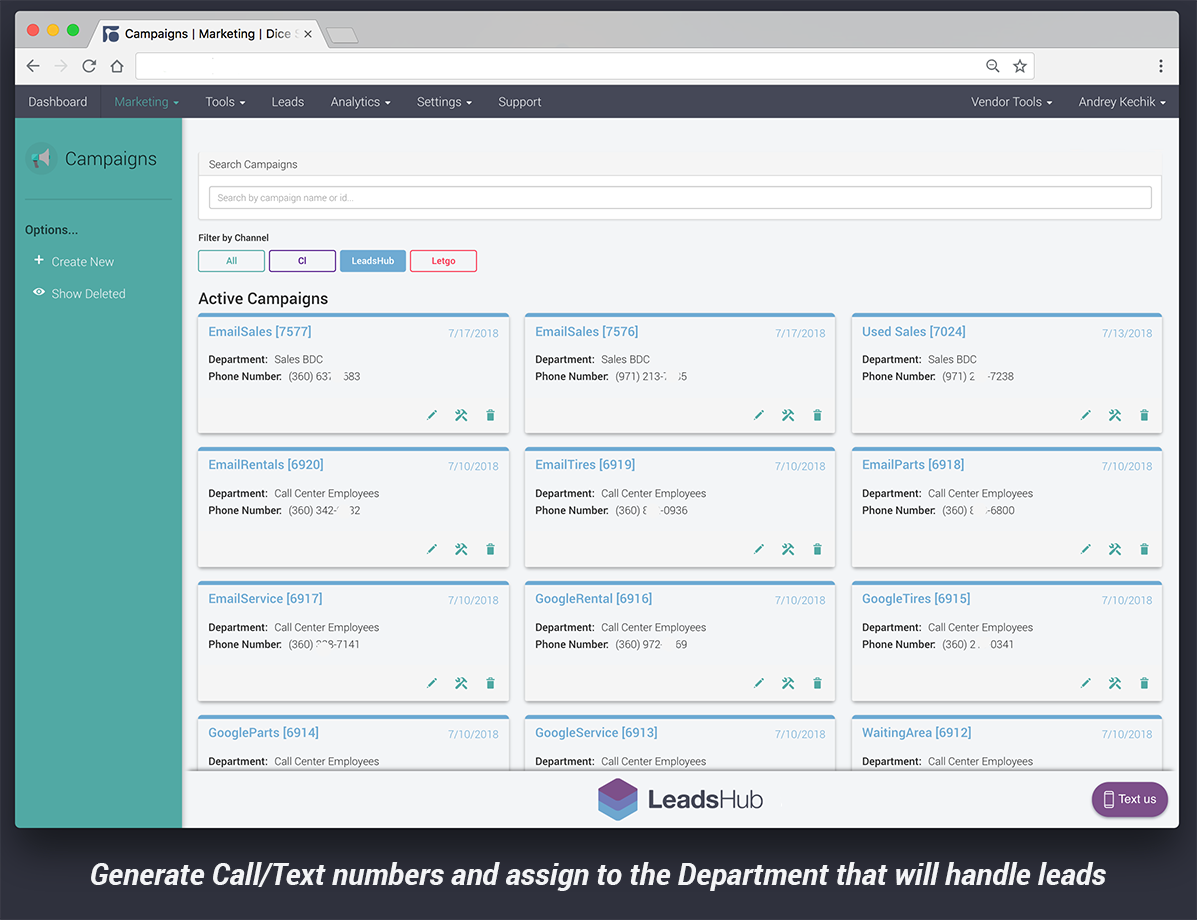Open the GoogleRental [6916] campaign title link
The height and width of the screenshot is (920, 1197).
(x=593, y=599)
